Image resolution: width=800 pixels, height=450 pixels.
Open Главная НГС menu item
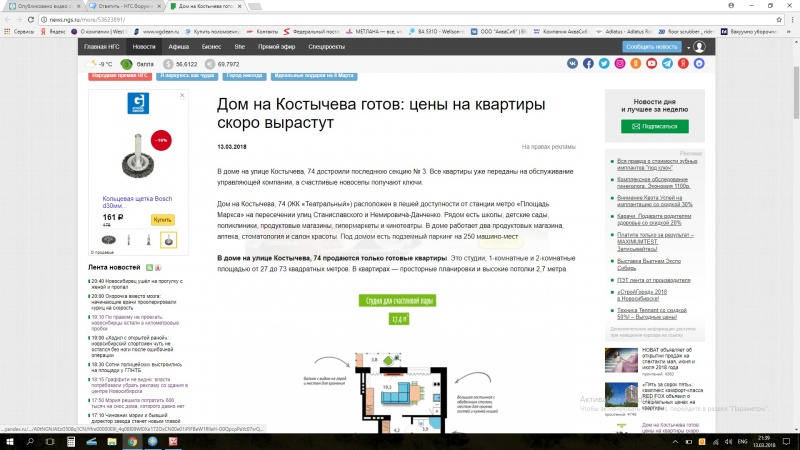(x=102, y=46)
